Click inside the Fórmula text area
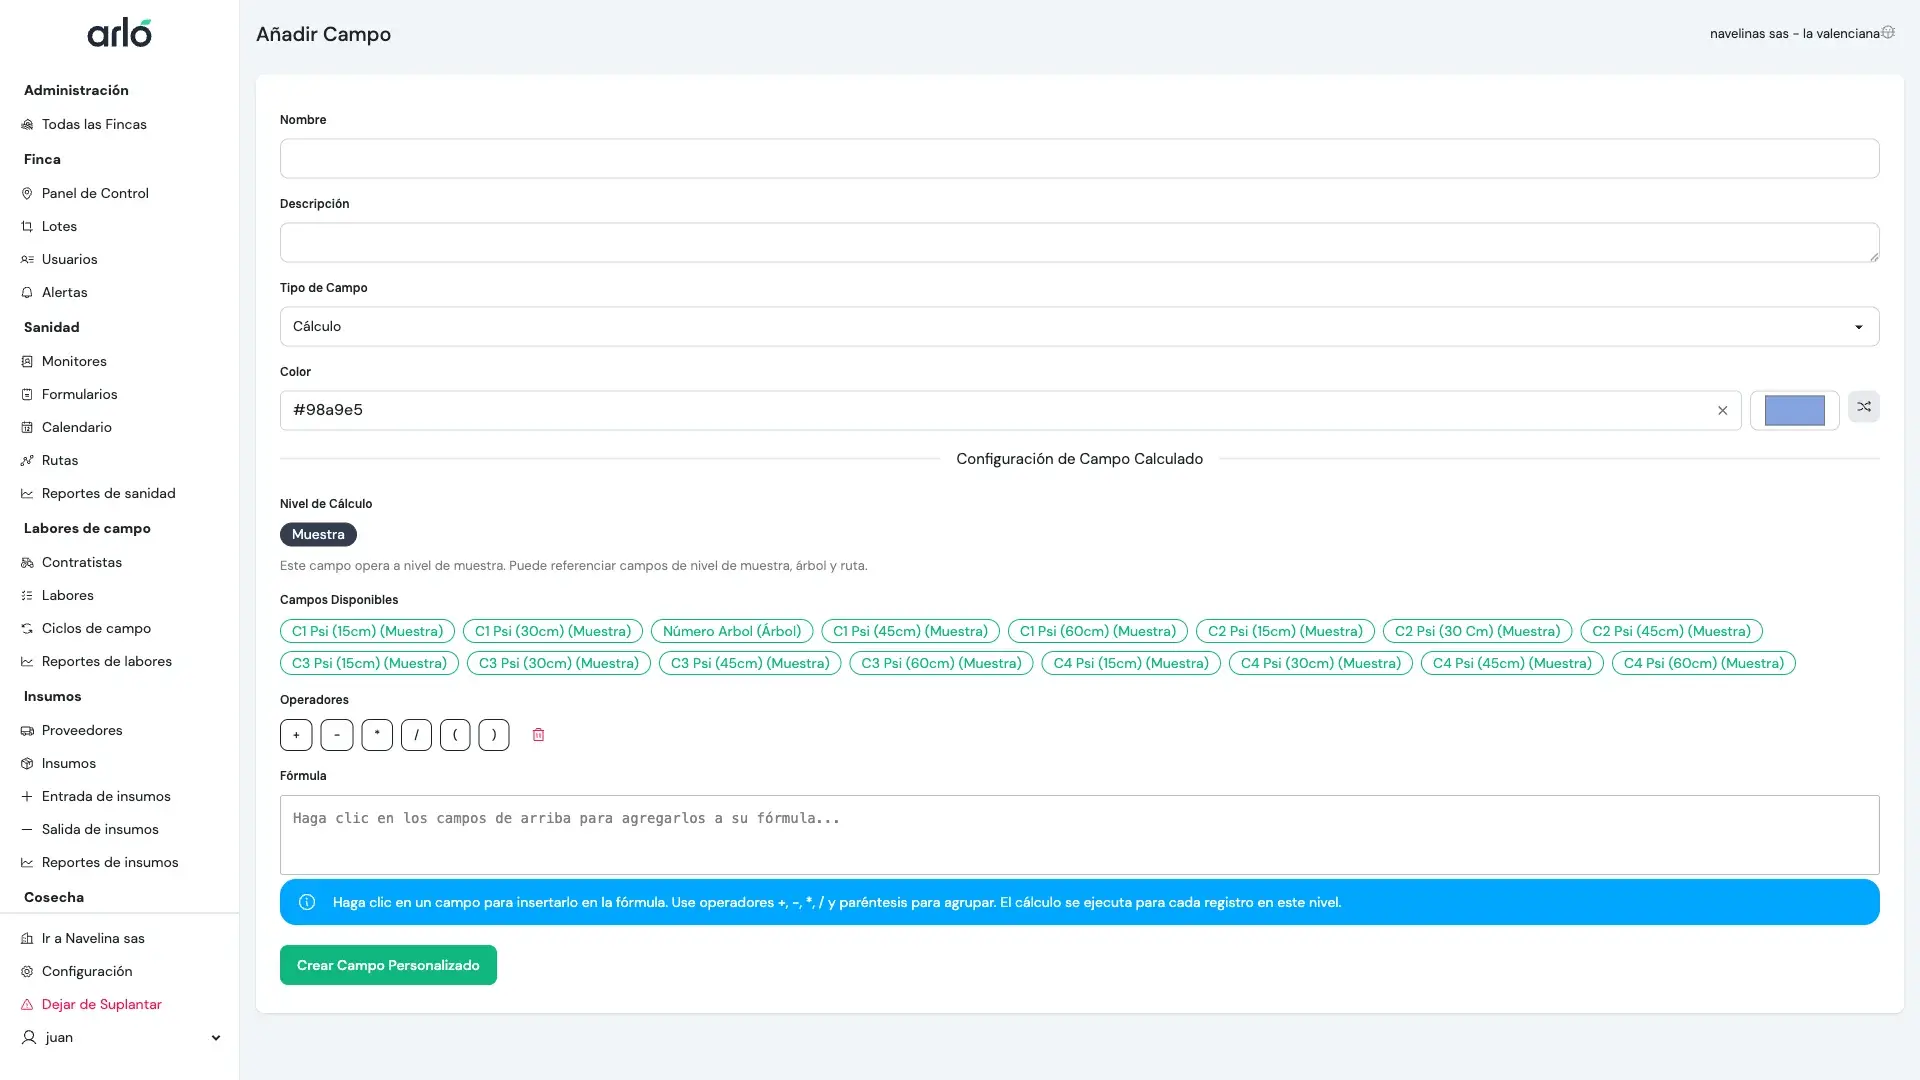 [x=1079, y=835]
